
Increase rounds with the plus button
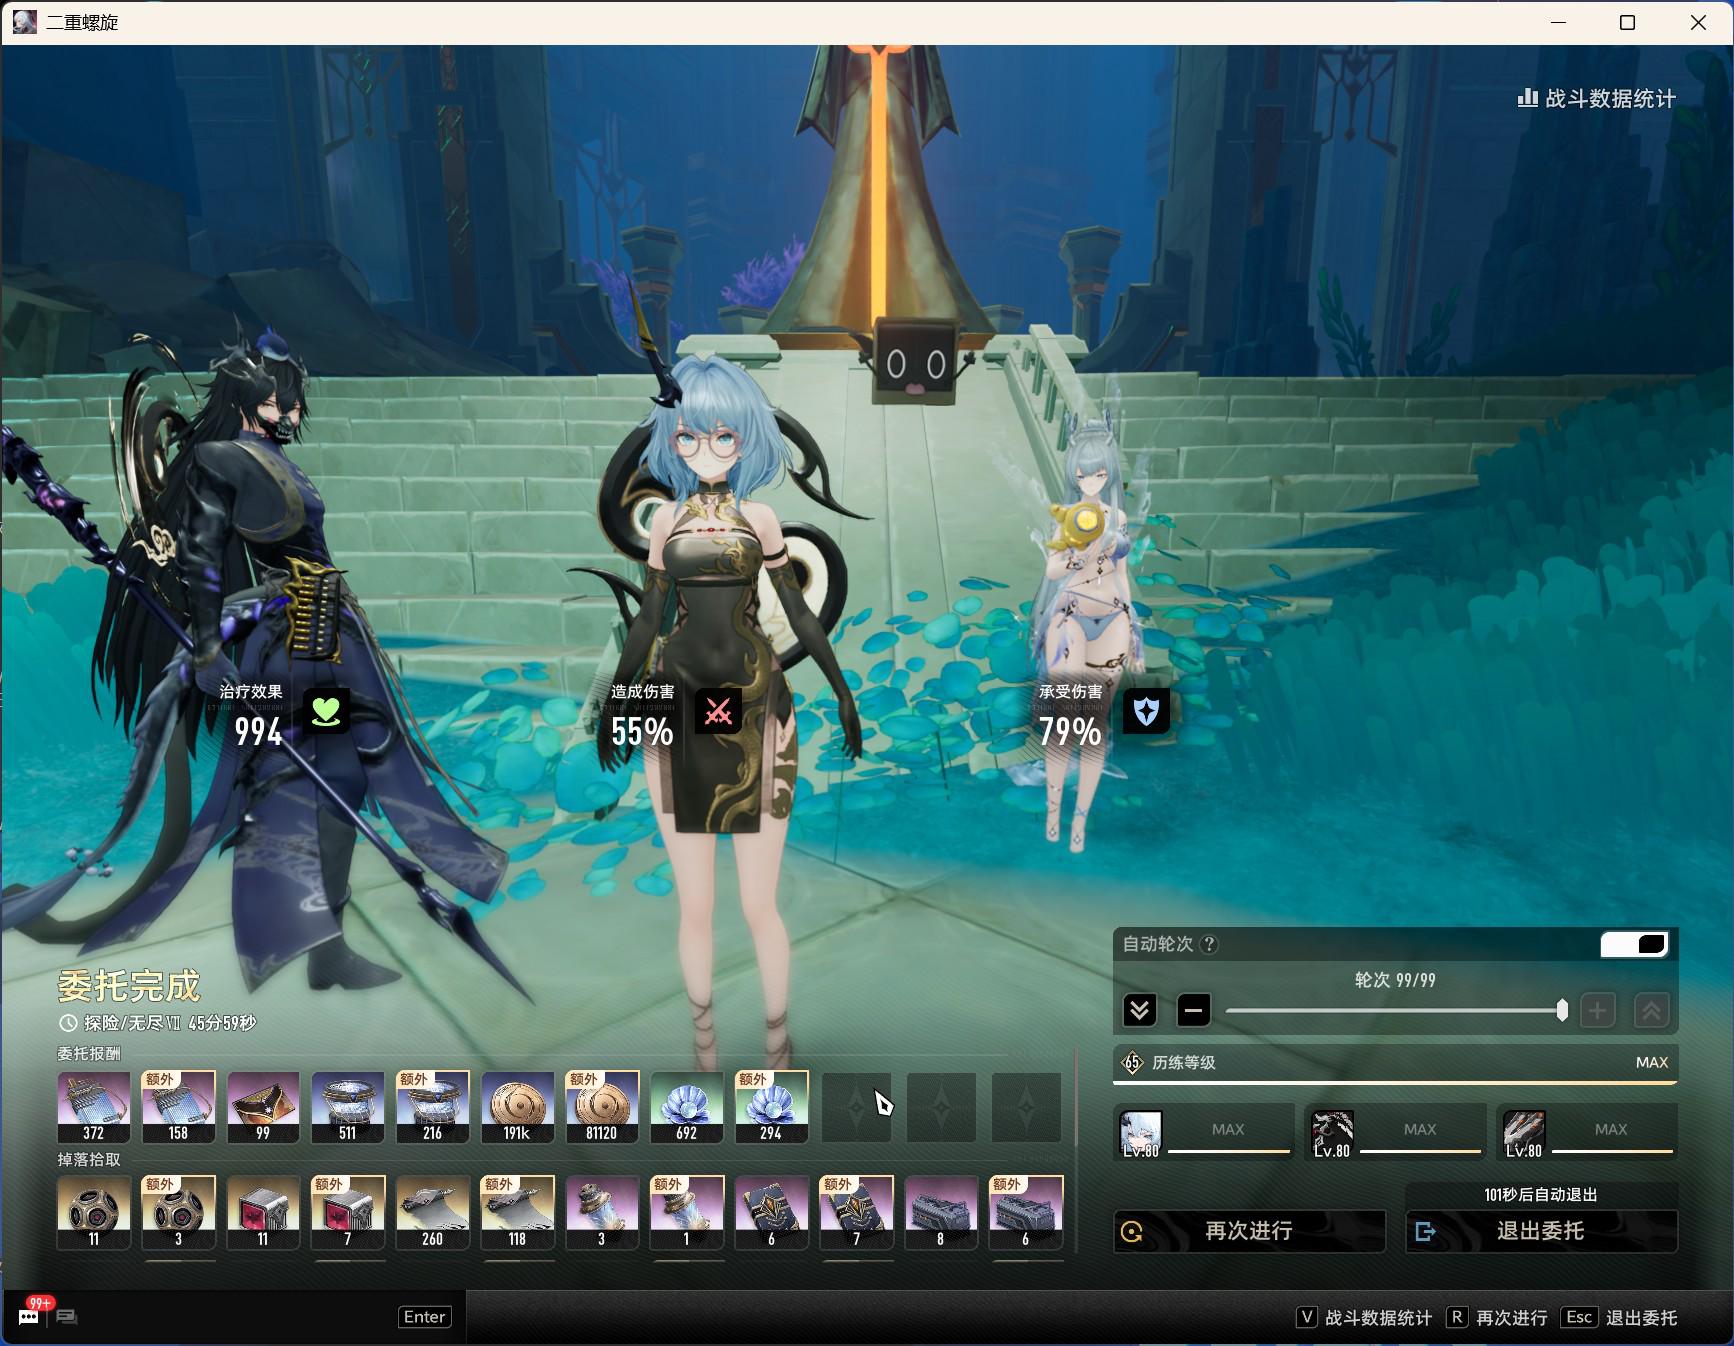(1597, 1010)
